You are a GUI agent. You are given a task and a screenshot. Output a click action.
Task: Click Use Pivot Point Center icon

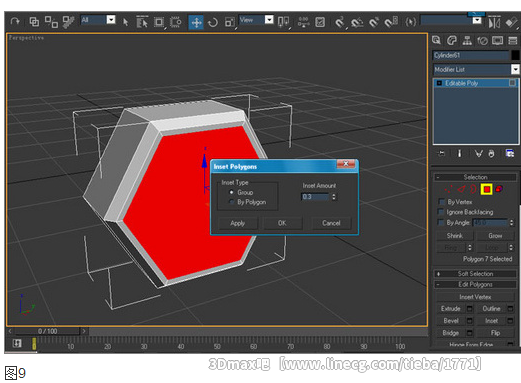[x=283, y=22]
